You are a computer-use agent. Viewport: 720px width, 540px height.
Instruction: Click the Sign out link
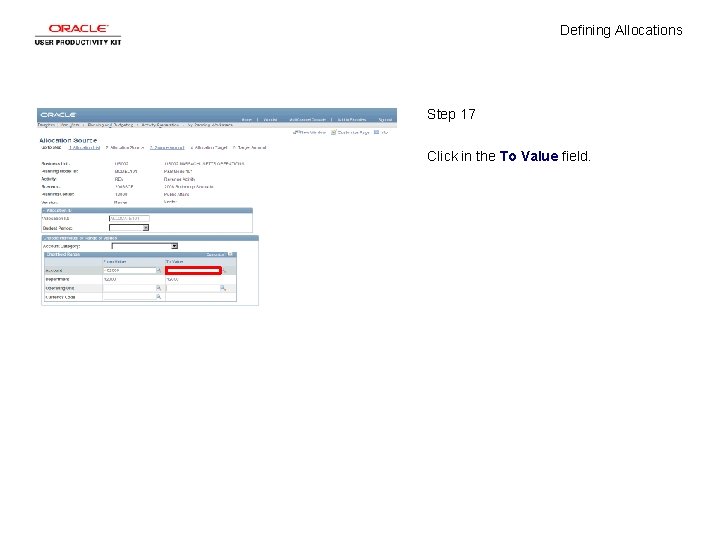coord(385,119)
